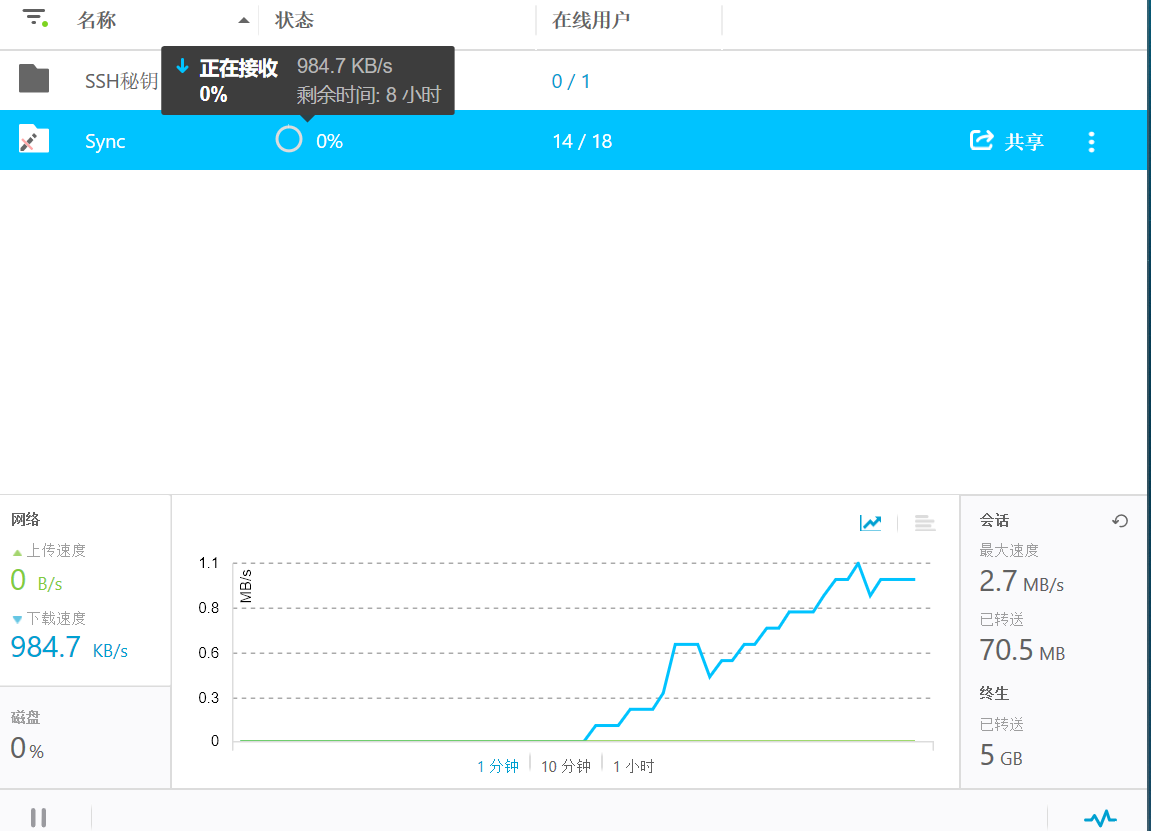This screenshot has height=831, width=1151.
Task: Click the 共享 share button
Action: (1007, 141)
